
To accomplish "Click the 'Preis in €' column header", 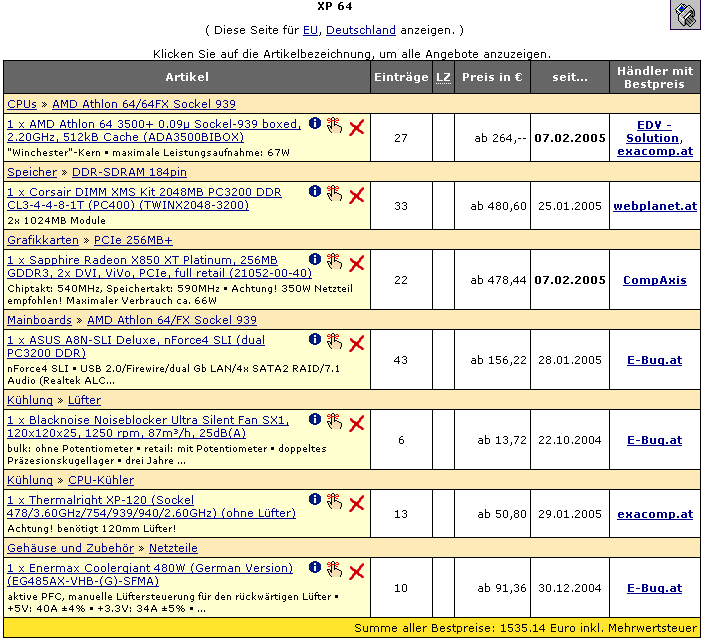I will (x=492, y=77).
